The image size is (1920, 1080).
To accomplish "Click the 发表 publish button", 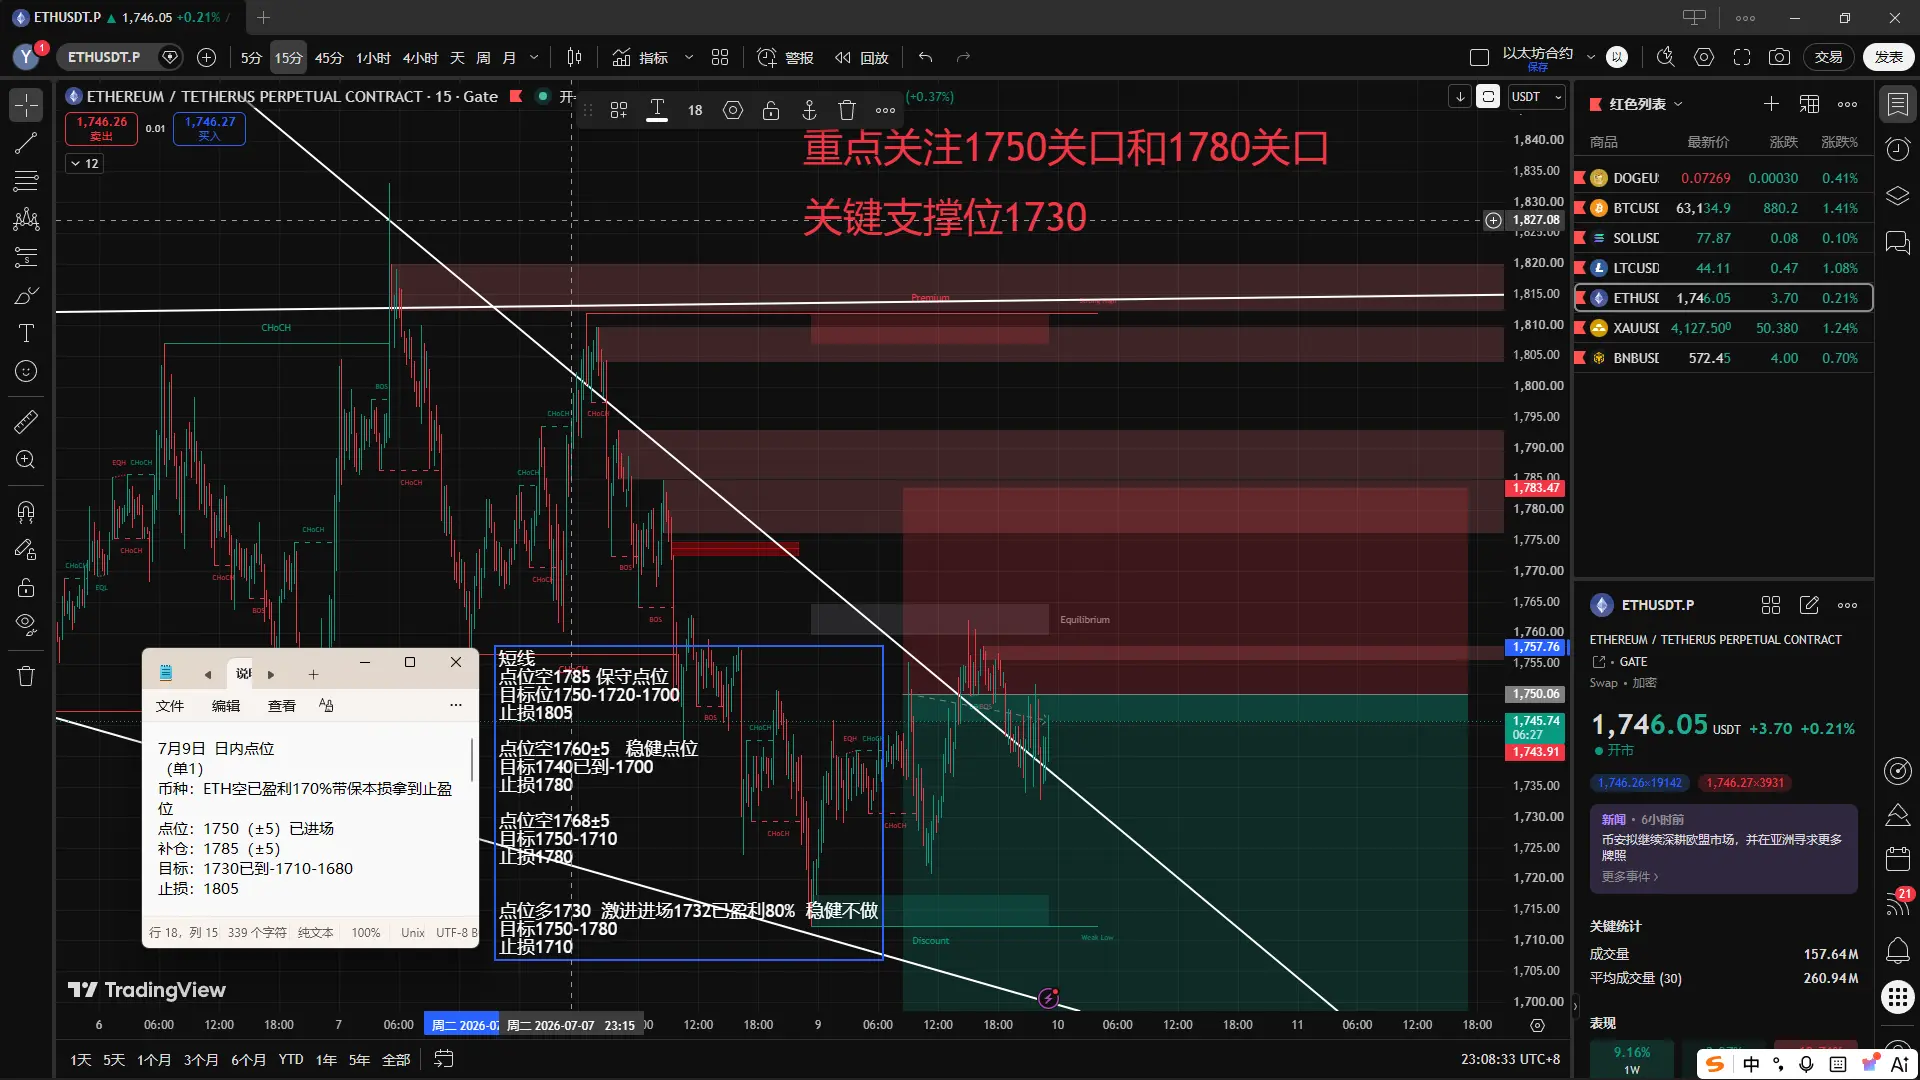I will point(1889,57).
